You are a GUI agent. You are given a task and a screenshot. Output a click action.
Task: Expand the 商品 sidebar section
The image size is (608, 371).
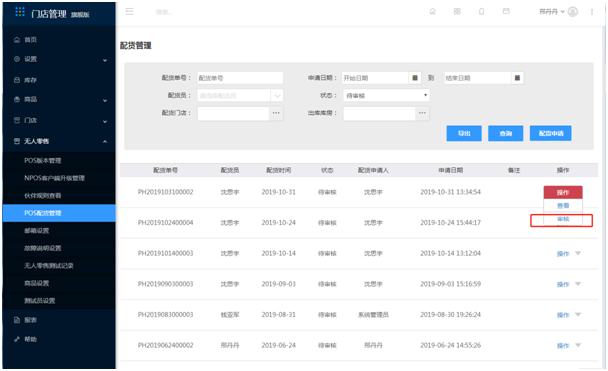59,99
